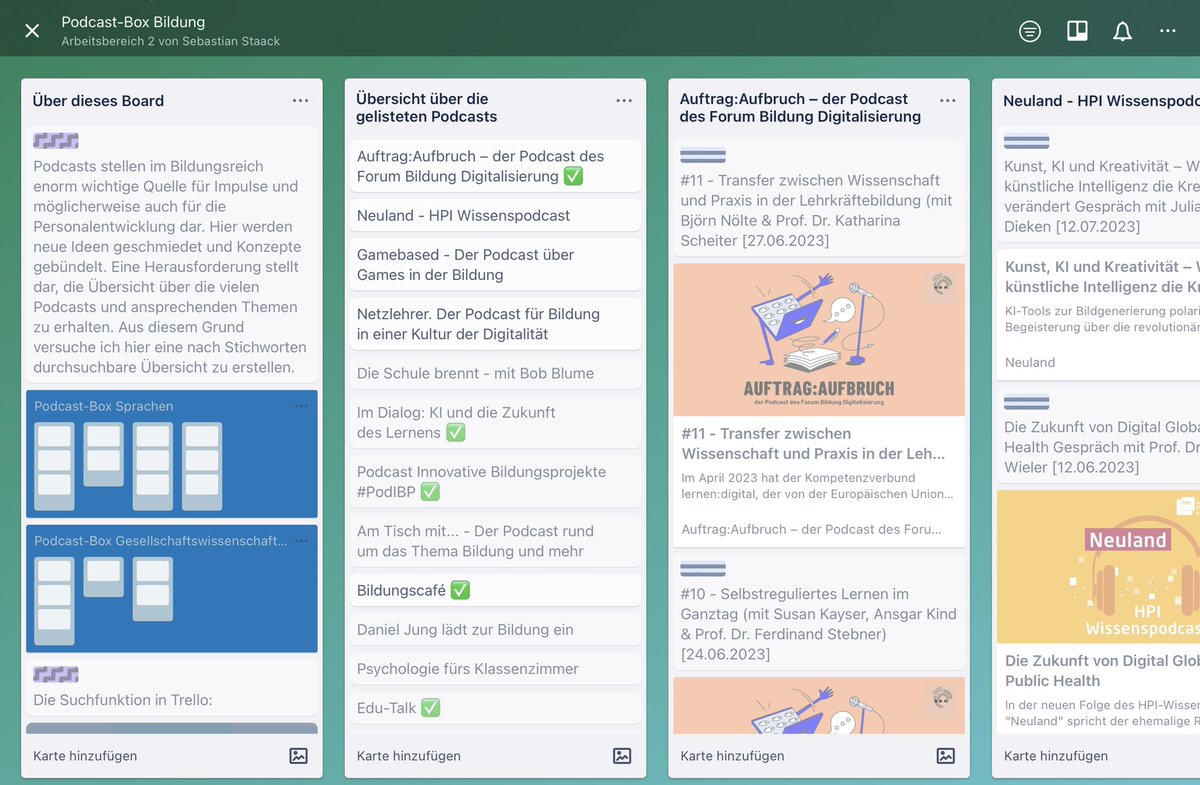Click 'Arbeitsbereich 2 von Sebastian Staack' subtitle
Image resolution: width=1200 pixels, height=785 pixels.
[x=170, y=41]
